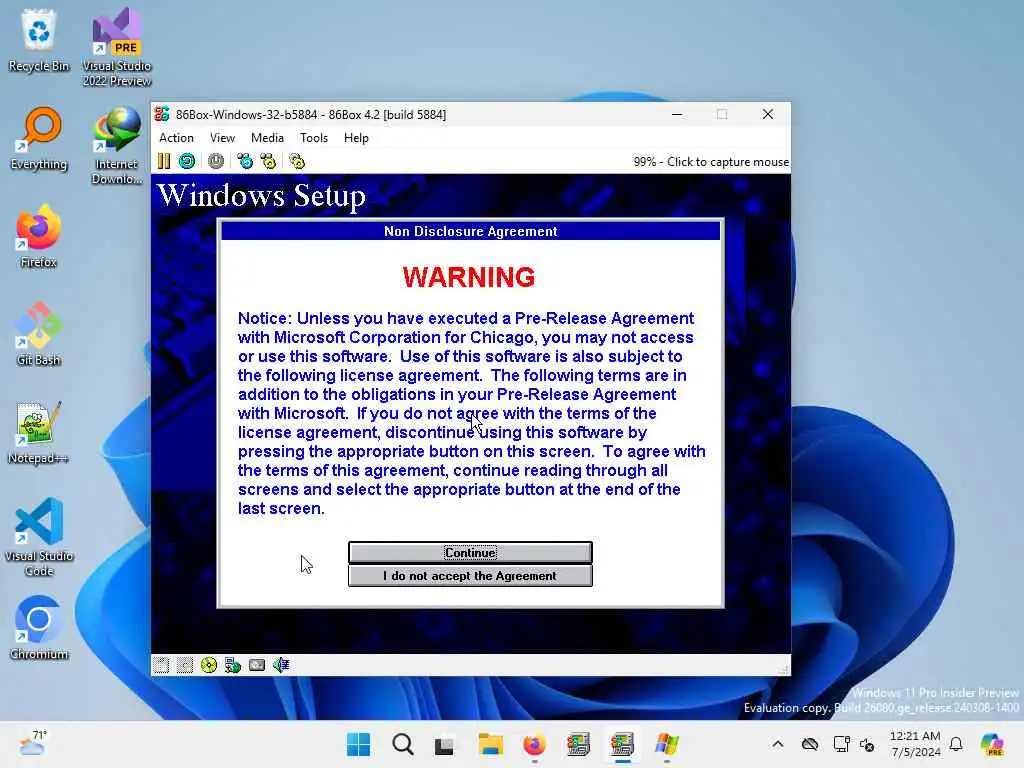The width and height of the screenshot is (1024, 768).
Task: Open clock showing 12:21 AM
Action: pyautogui.click(x=915, y=744)
